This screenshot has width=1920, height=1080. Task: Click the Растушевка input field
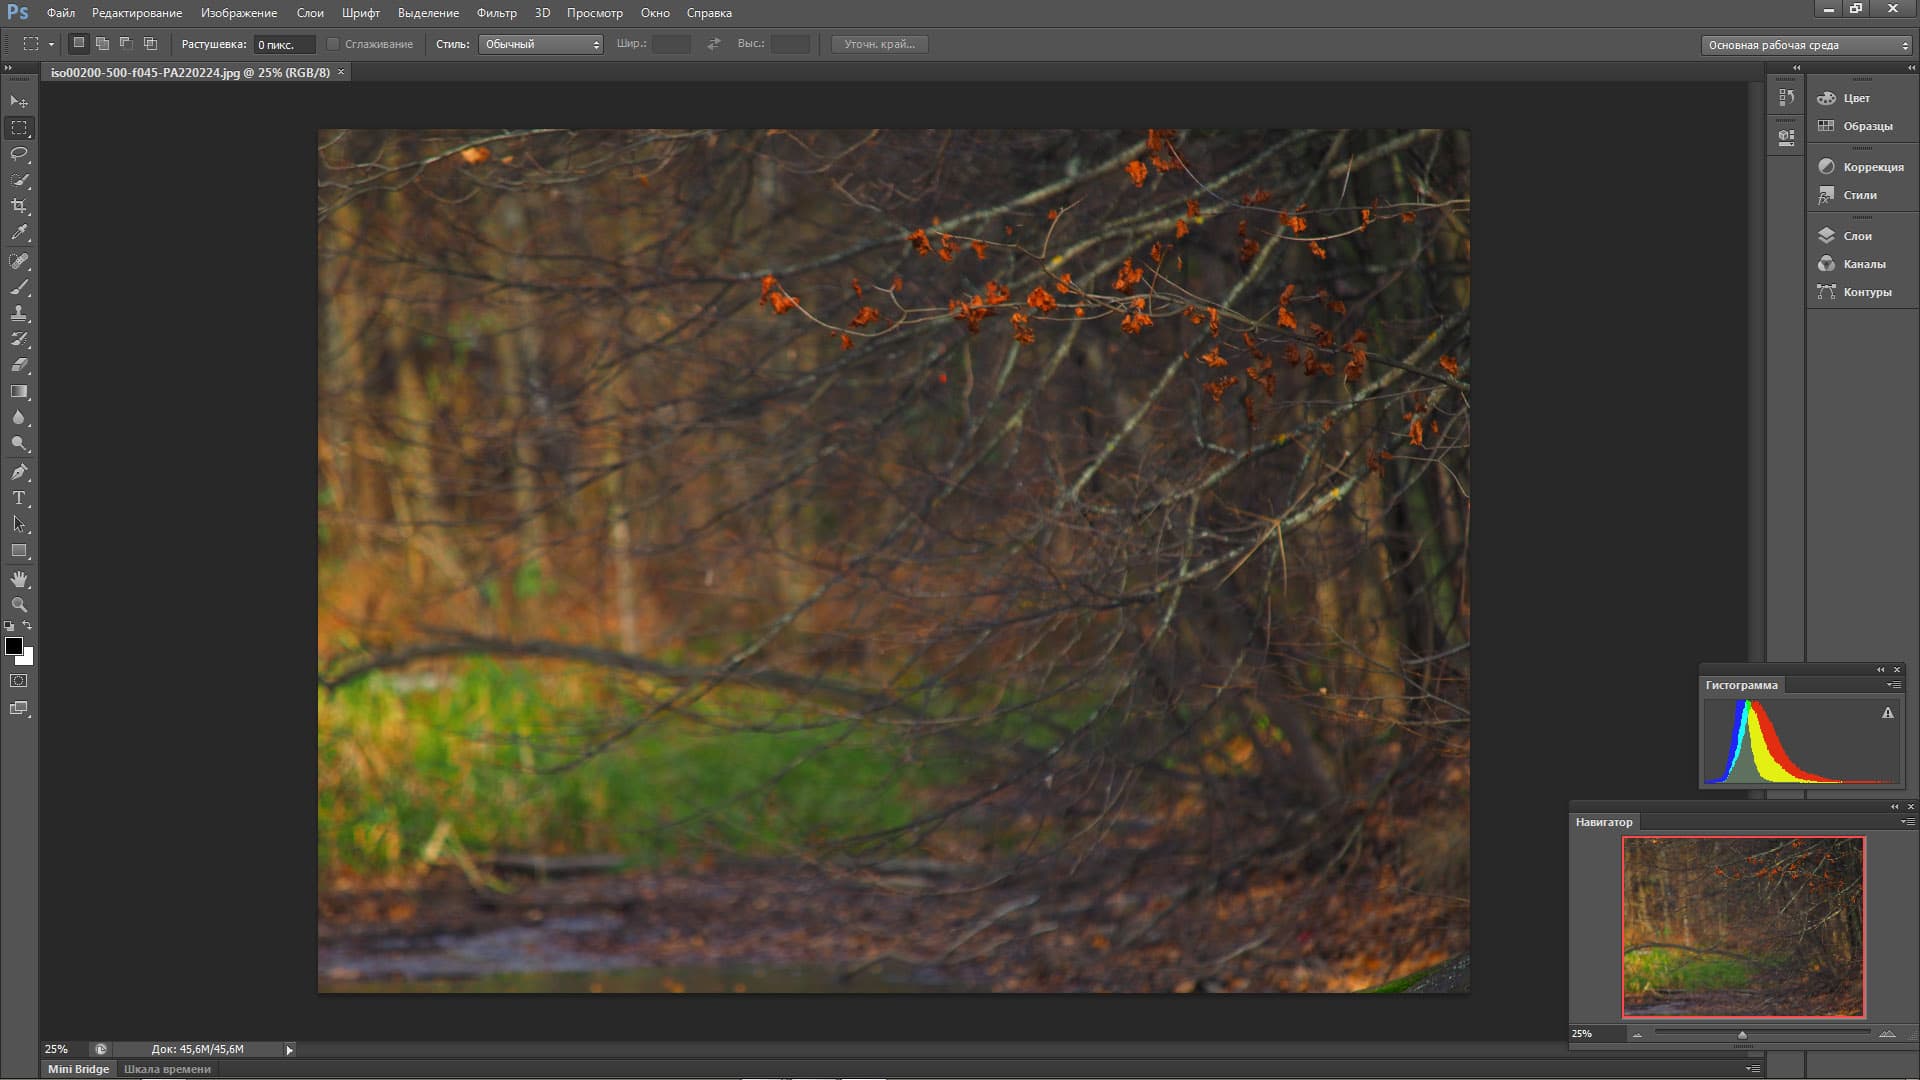[x=284, y=44]
